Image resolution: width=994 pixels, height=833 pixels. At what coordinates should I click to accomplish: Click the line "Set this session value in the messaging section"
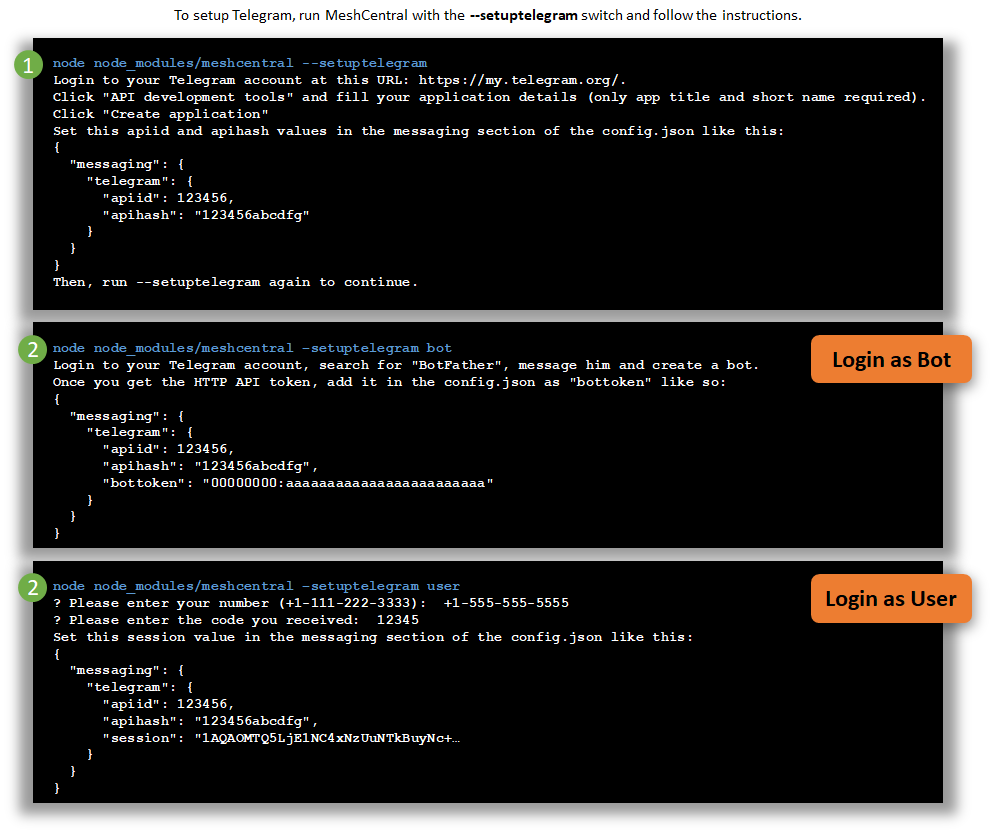pos(373,637)
